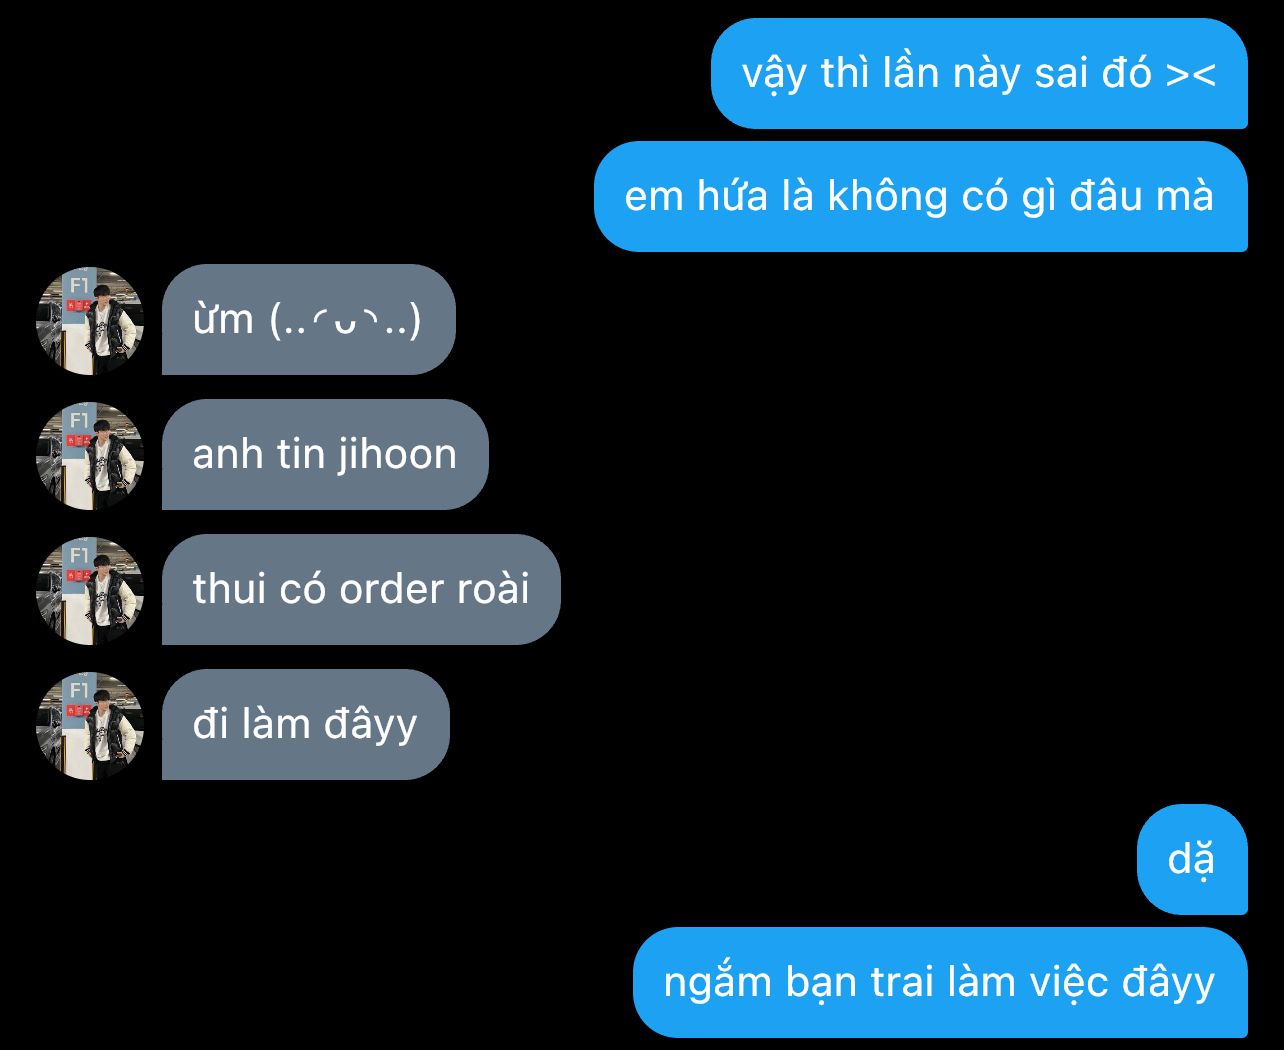Select the "thui có order roài" message
Screen dimensions: 1284x1050
click(x=361, y=590)
